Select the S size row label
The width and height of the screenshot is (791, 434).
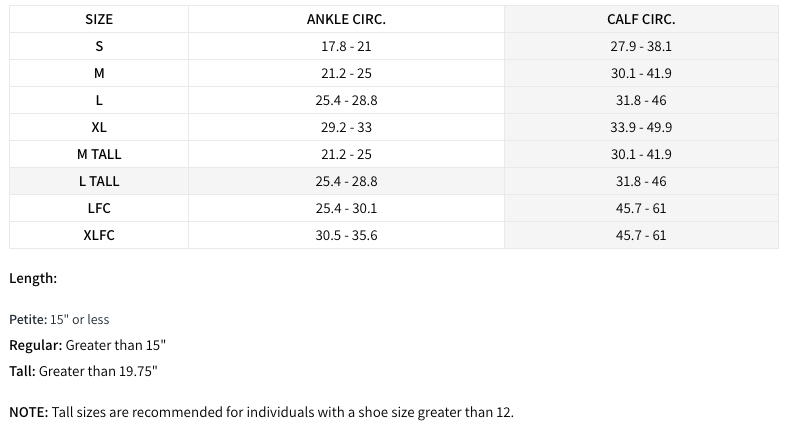[99, 46]
